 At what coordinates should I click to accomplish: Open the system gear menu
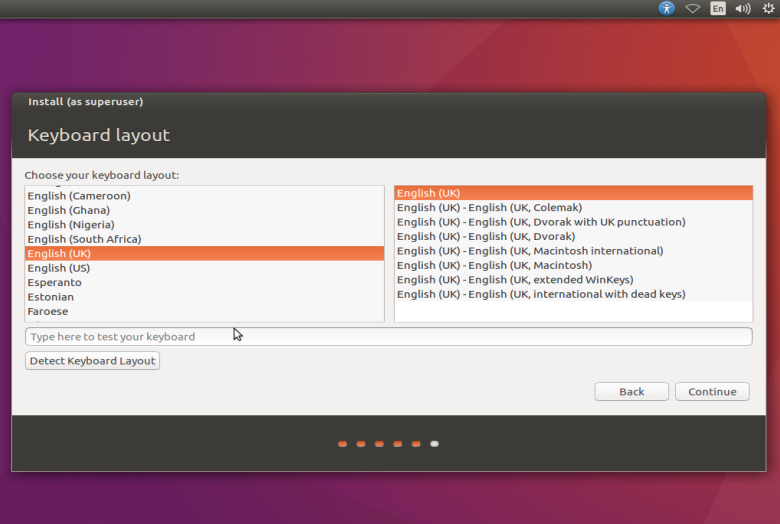768,8
